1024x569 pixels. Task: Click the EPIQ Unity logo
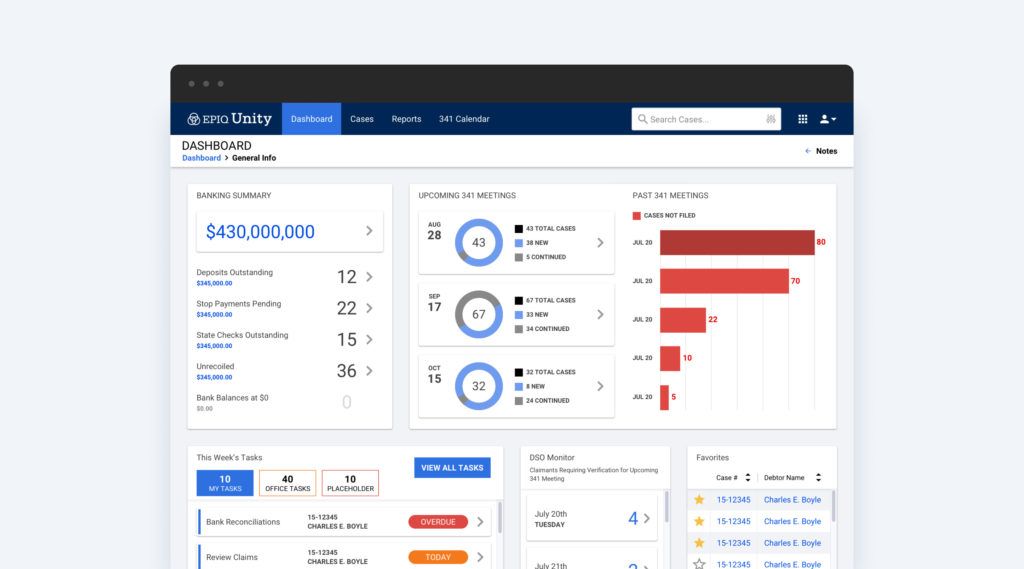(x=229, y=119)
